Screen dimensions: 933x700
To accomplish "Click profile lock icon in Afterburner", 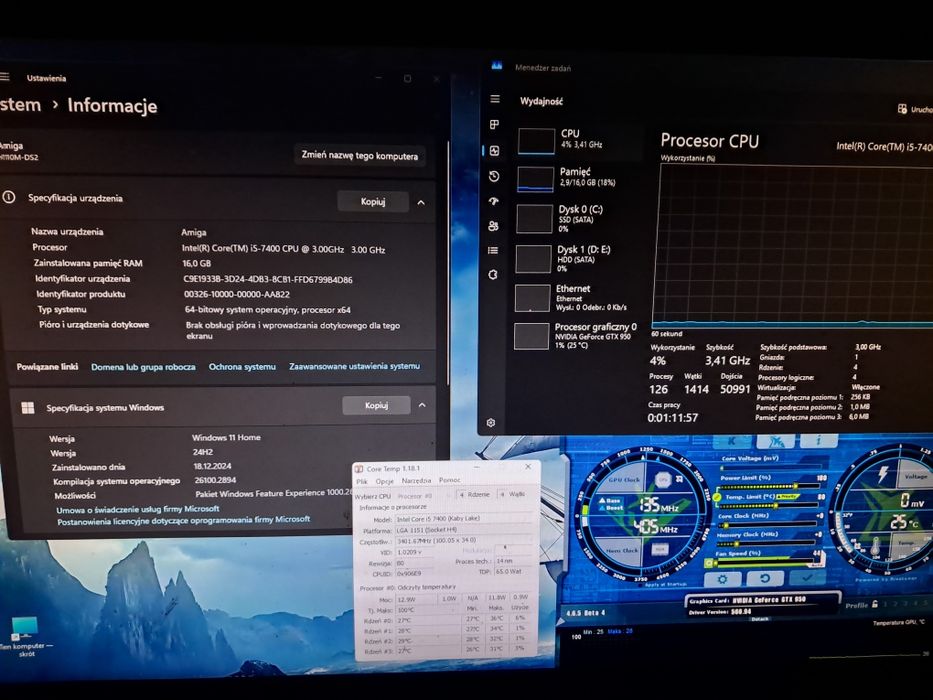I will point(875,604).
